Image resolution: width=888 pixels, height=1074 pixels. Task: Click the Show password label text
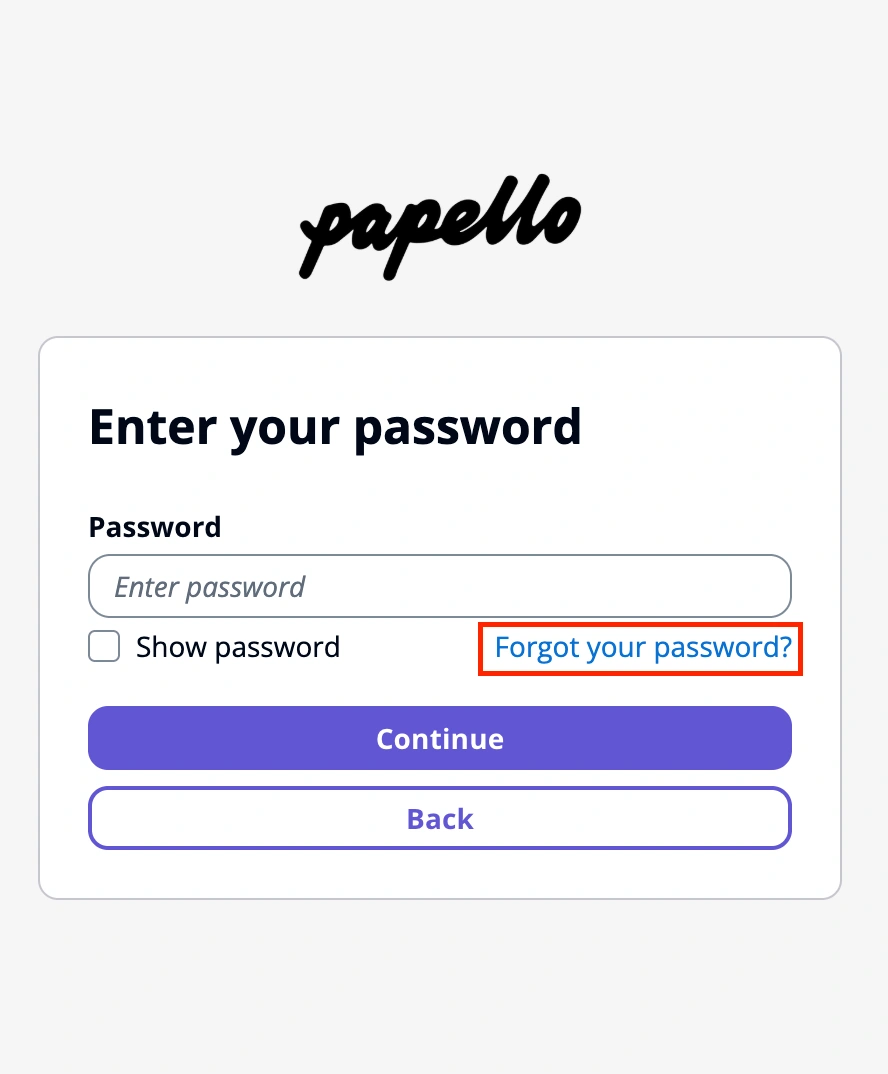(x=237, y=647)
